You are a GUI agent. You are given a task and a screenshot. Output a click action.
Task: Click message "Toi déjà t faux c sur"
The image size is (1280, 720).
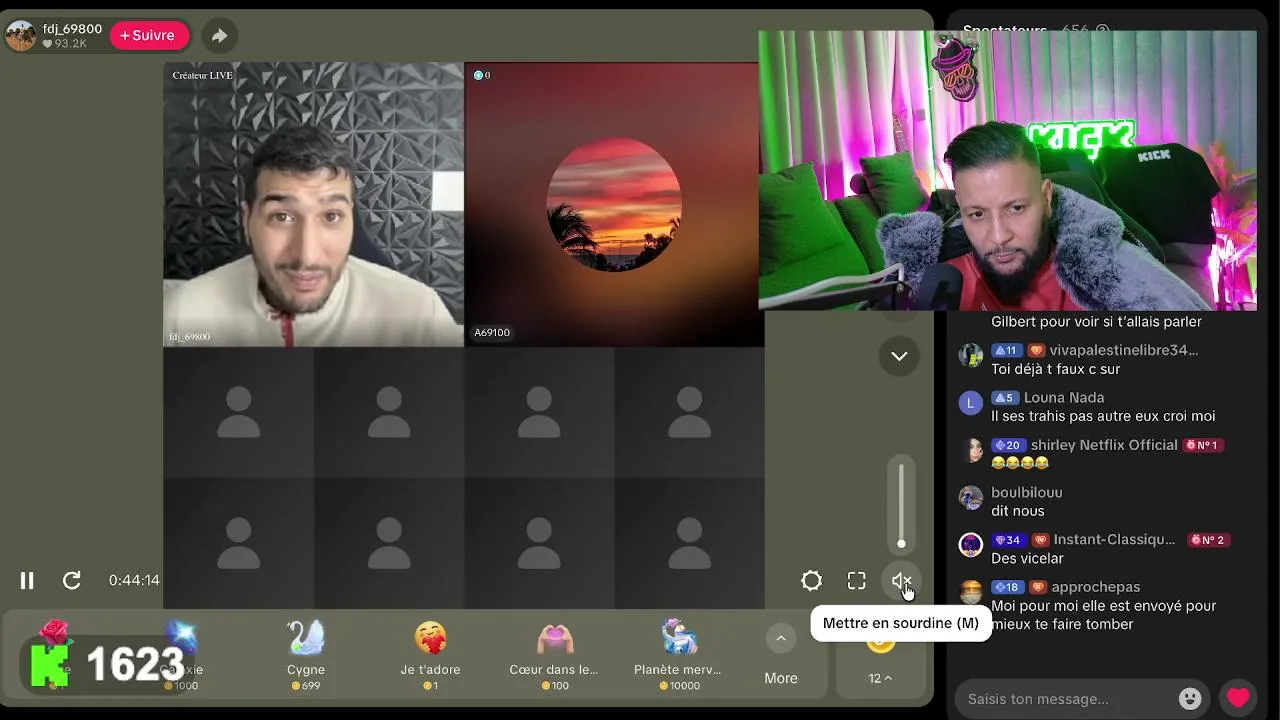click(x=1055, y=369)
